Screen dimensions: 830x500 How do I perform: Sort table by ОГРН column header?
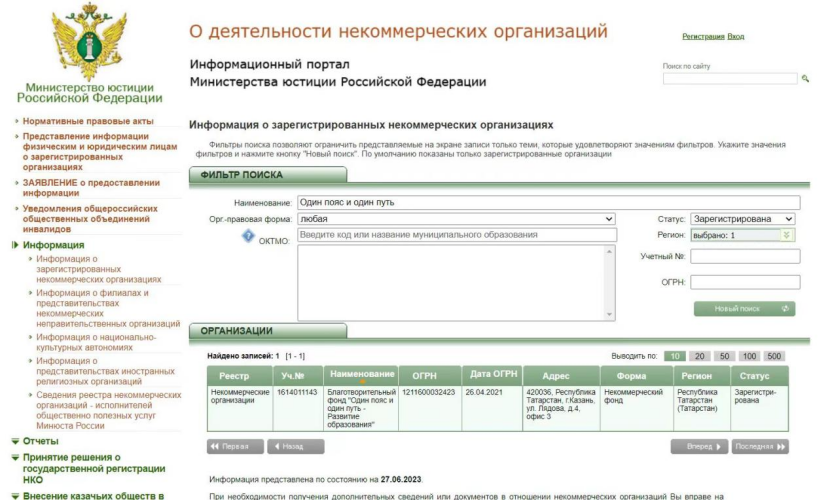coord(430,376)
